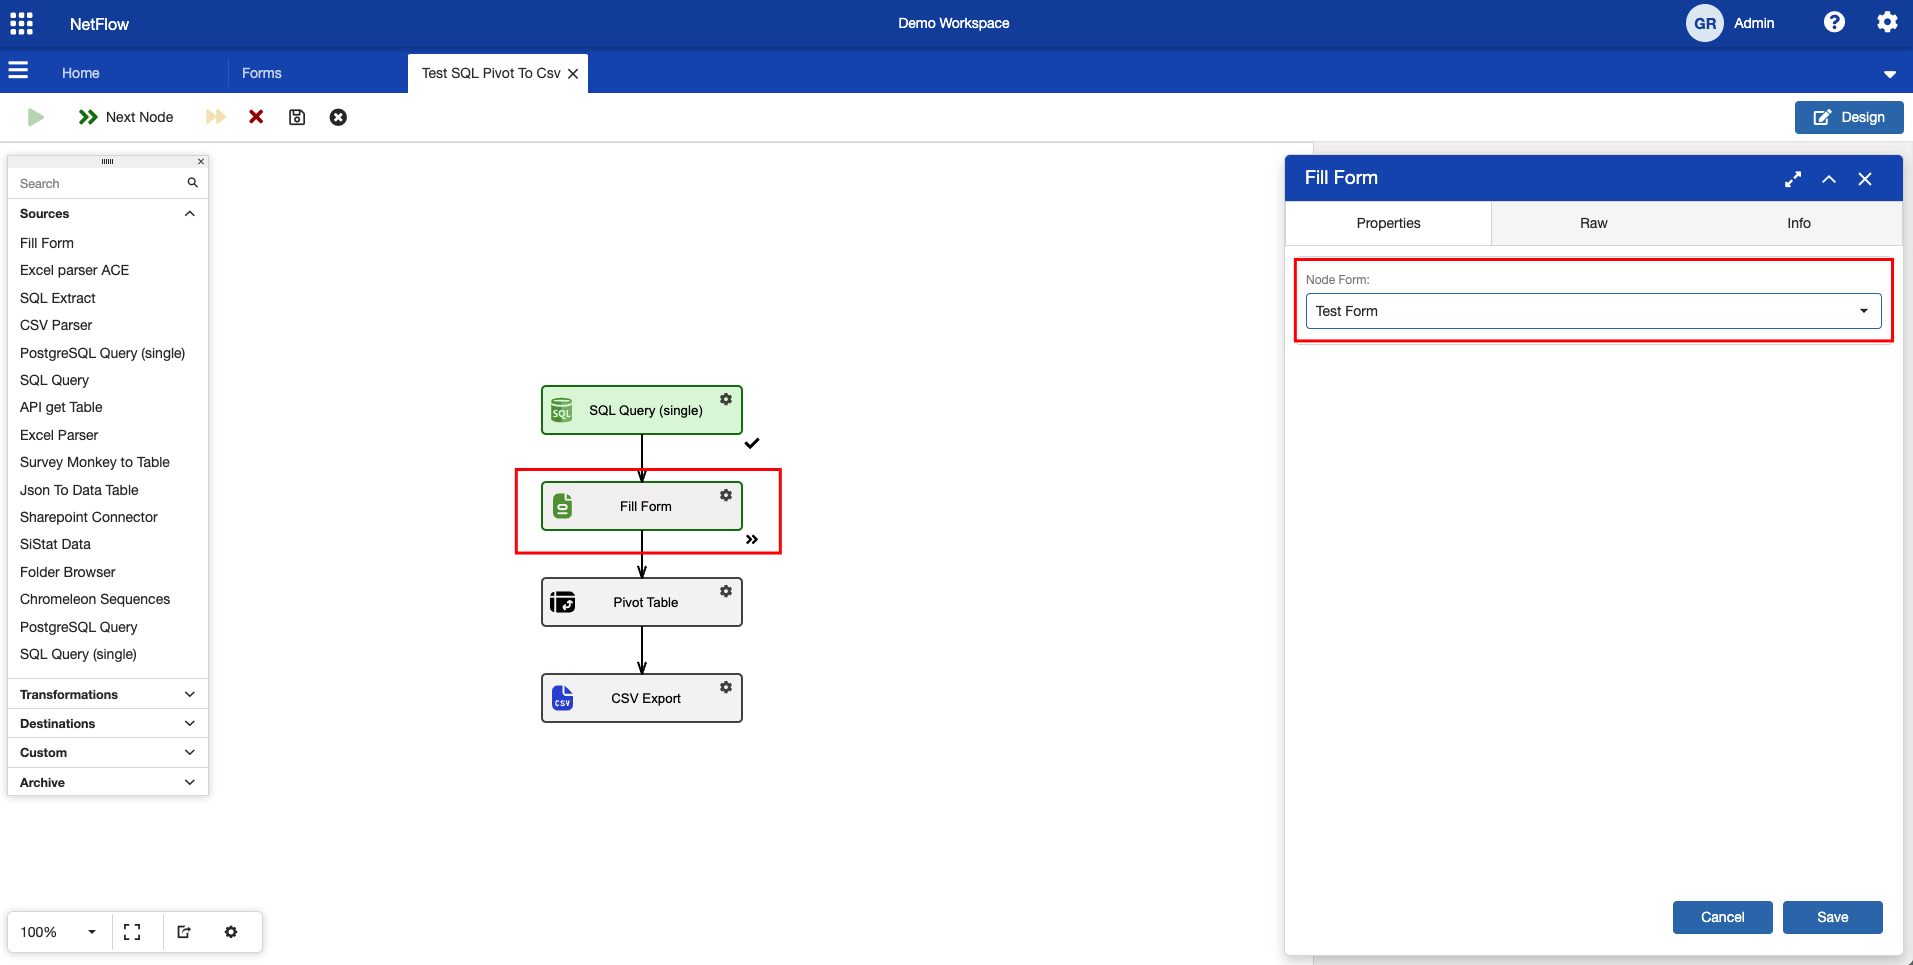1913x965 pixels.
Task: Click the fit-to-screen icon in zoom bar
Action: tap(132, 932)
